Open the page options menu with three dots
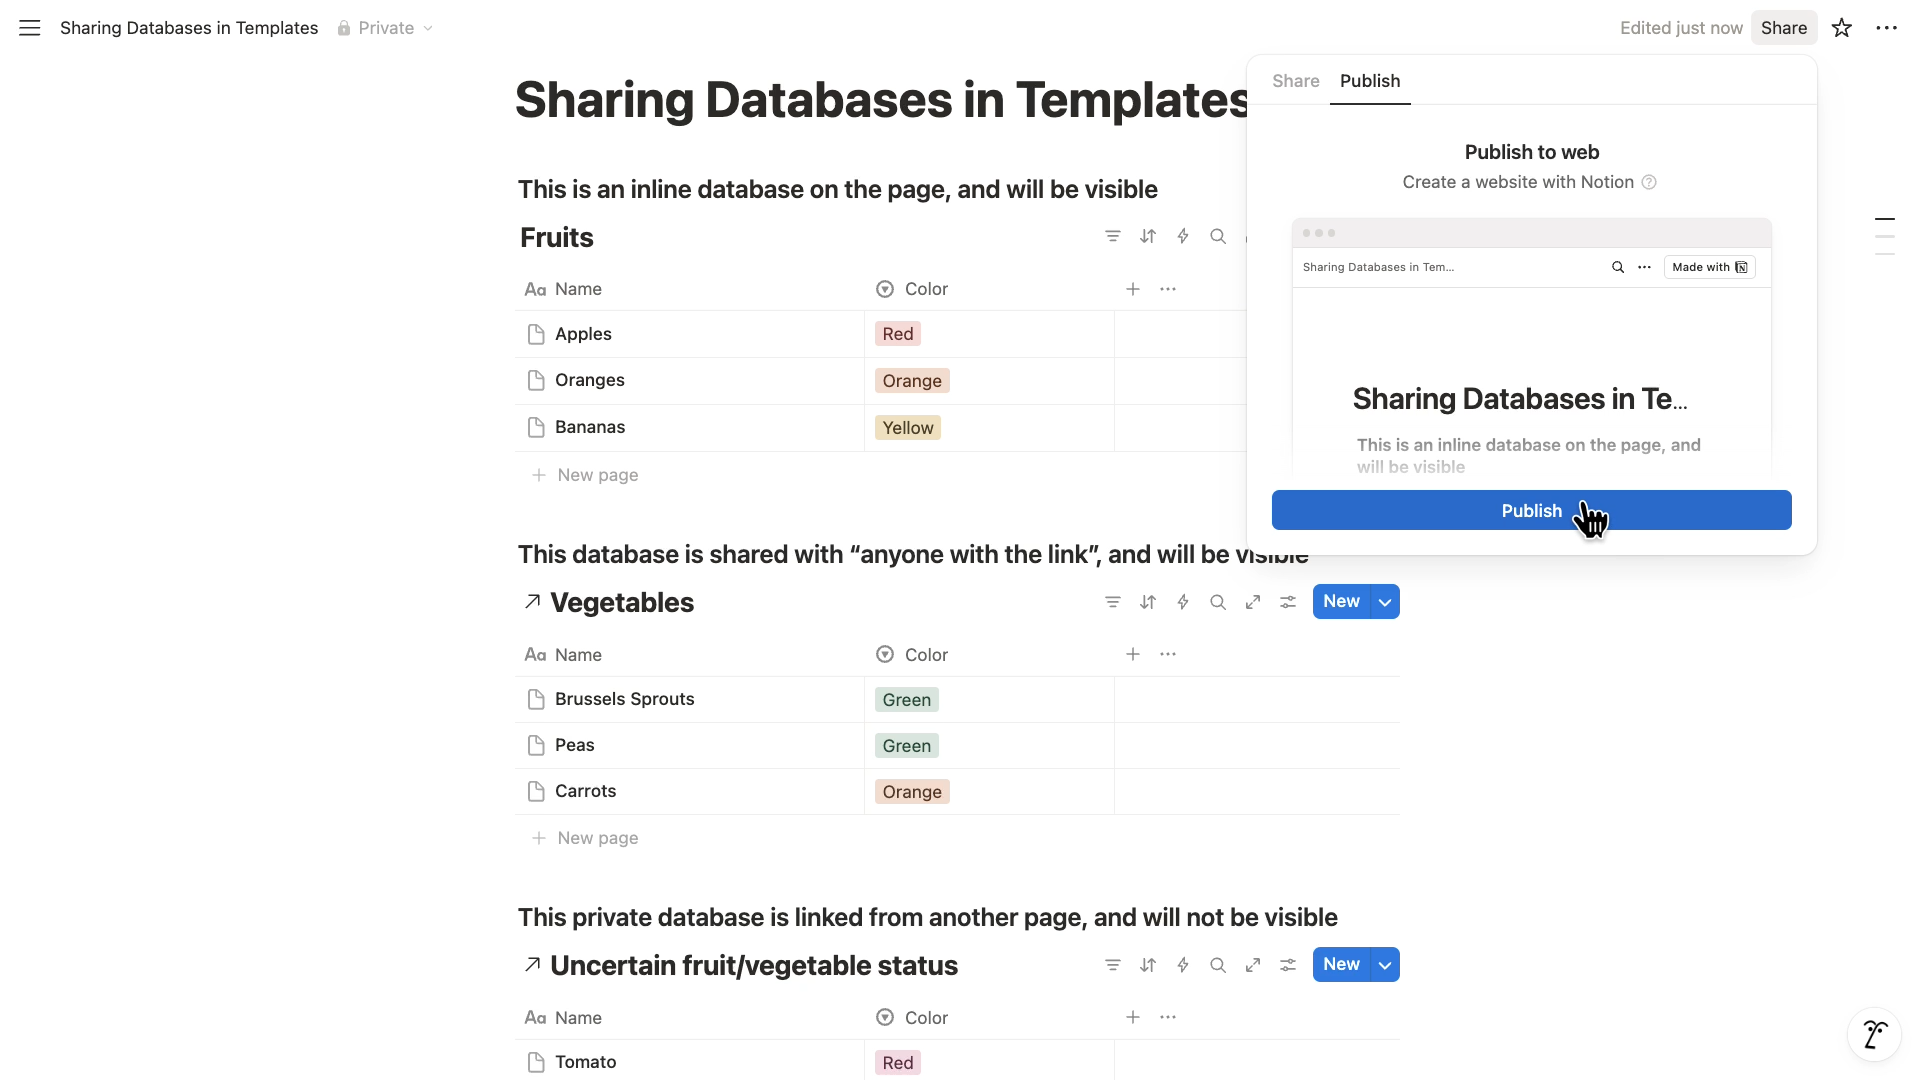This screenshot has width=1920, height=1080. [1888, 27]
